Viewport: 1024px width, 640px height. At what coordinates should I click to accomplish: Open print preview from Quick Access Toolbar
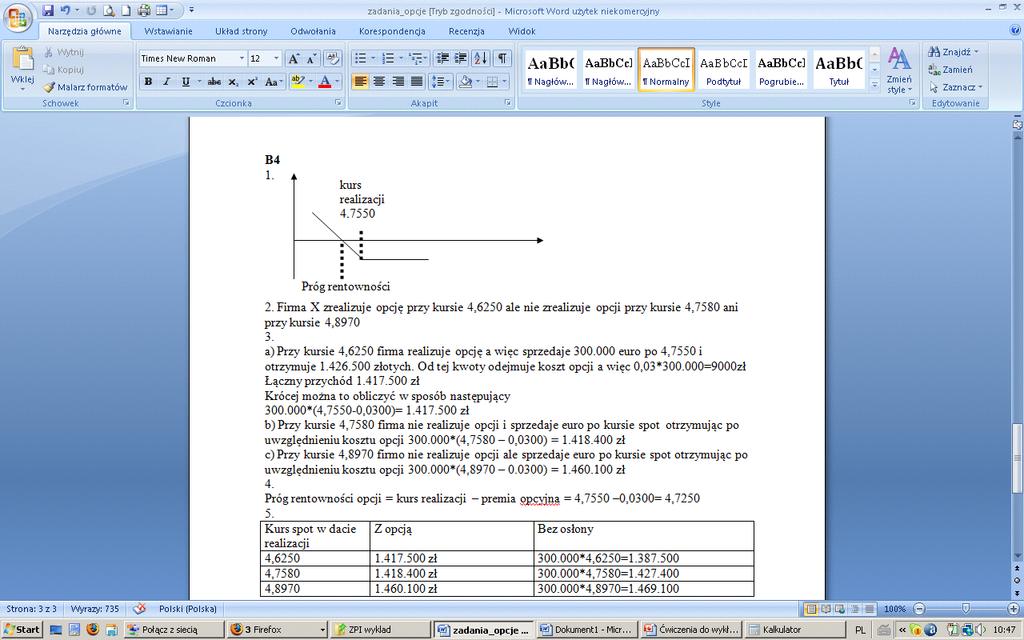tap(108, 10)
